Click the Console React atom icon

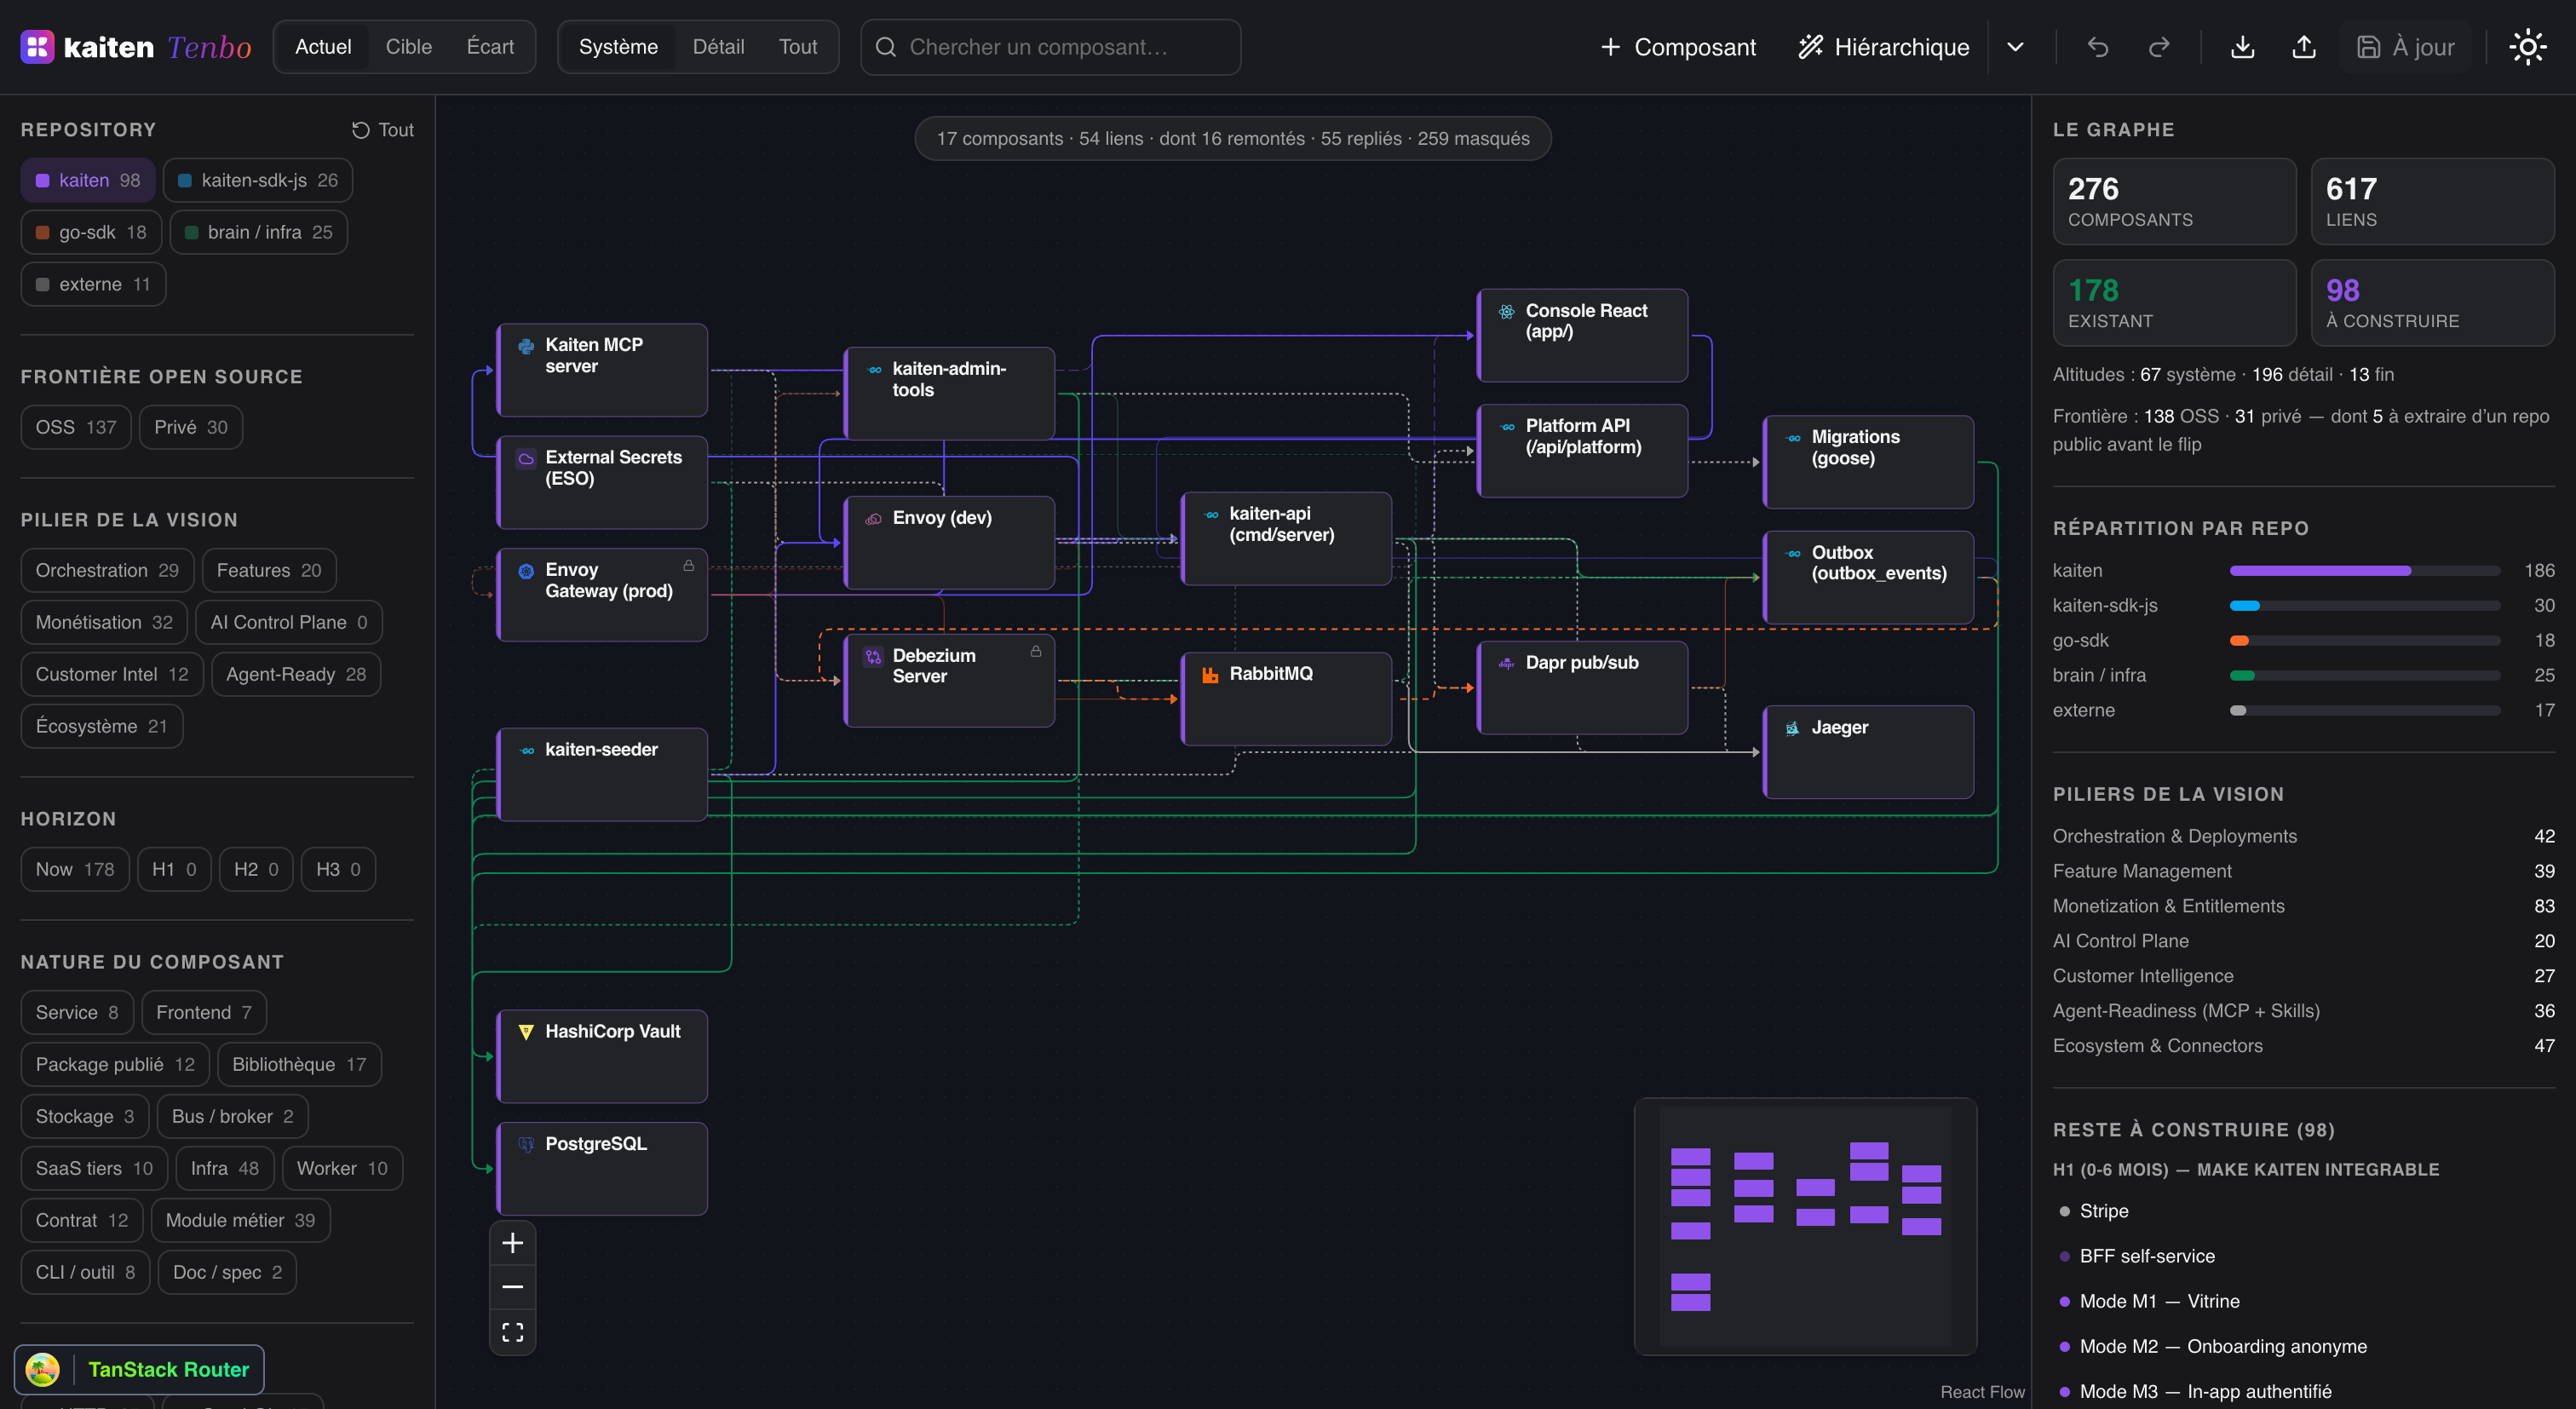[1506, 312]
